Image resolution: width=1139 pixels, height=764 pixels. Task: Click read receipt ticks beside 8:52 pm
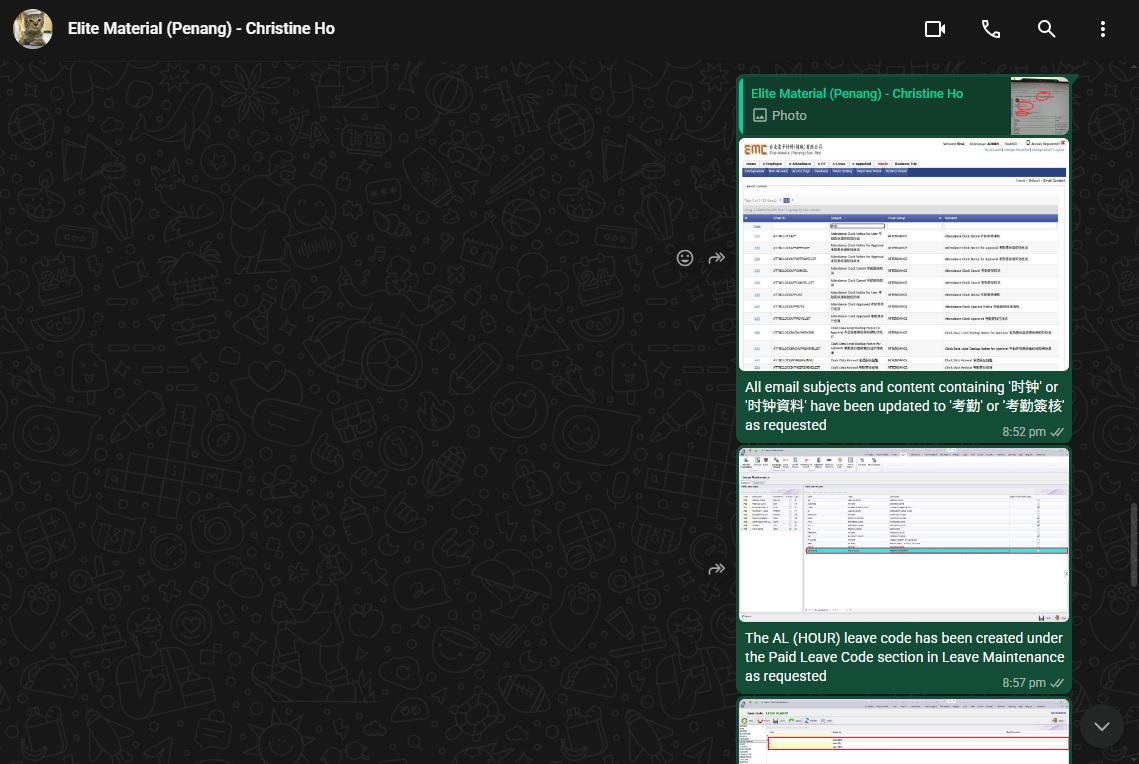point(1057,432)
